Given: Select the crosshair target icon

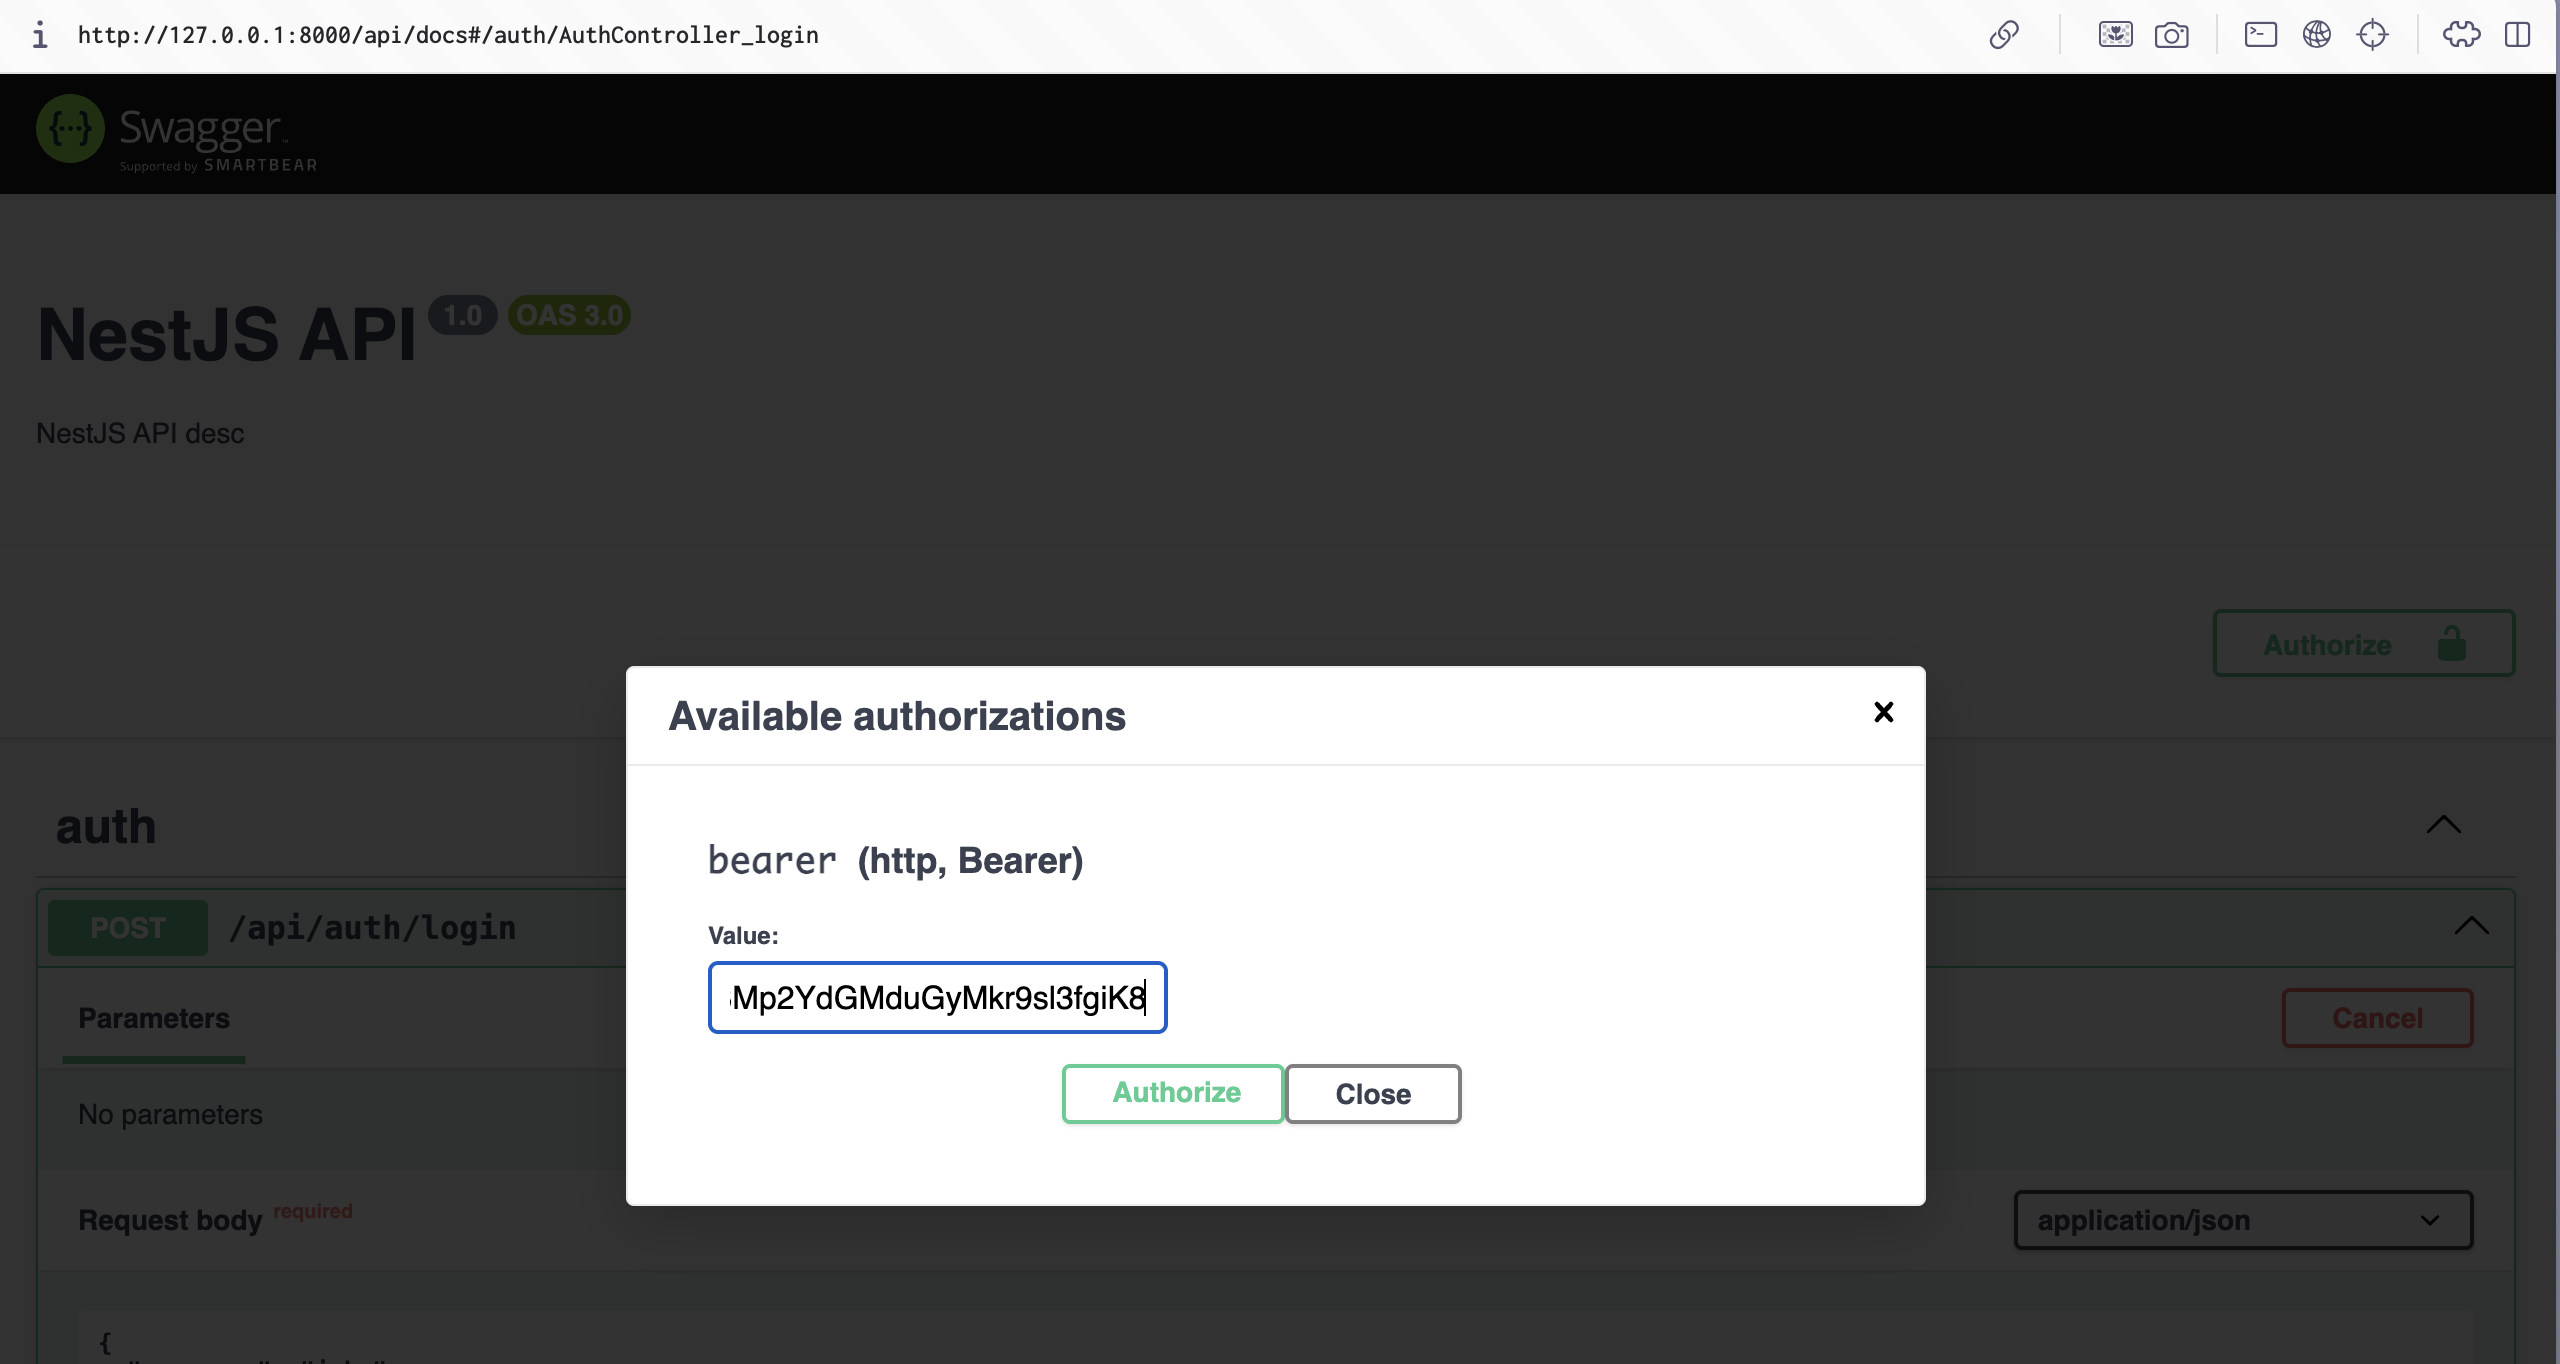Looking at the screenshot, I should pyautogui.click(x=2374, y=35).
